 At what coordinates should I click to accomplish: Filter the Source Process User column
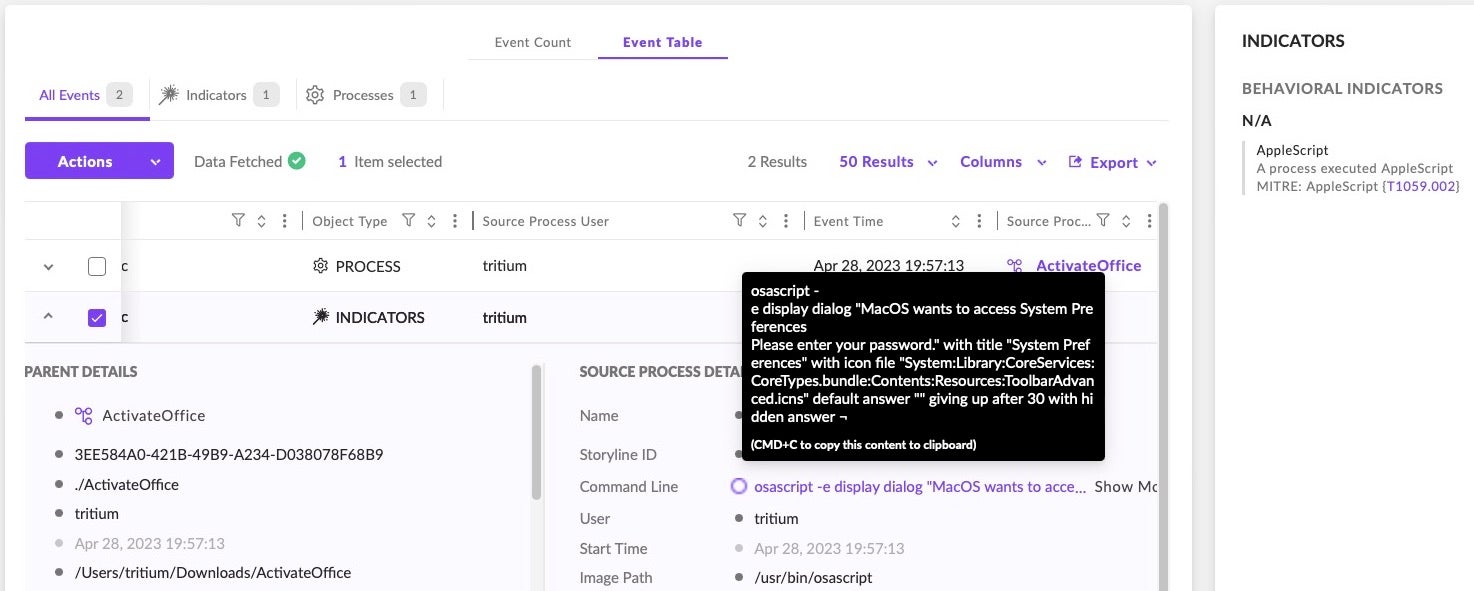pyautogui.click(x=739, y=221)
